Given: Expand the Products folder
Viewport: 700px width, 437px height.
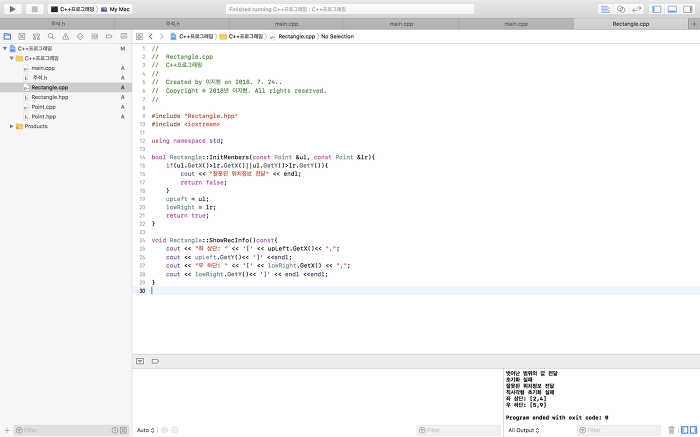Looking at the screenshot, I should [x=12, y=126].
